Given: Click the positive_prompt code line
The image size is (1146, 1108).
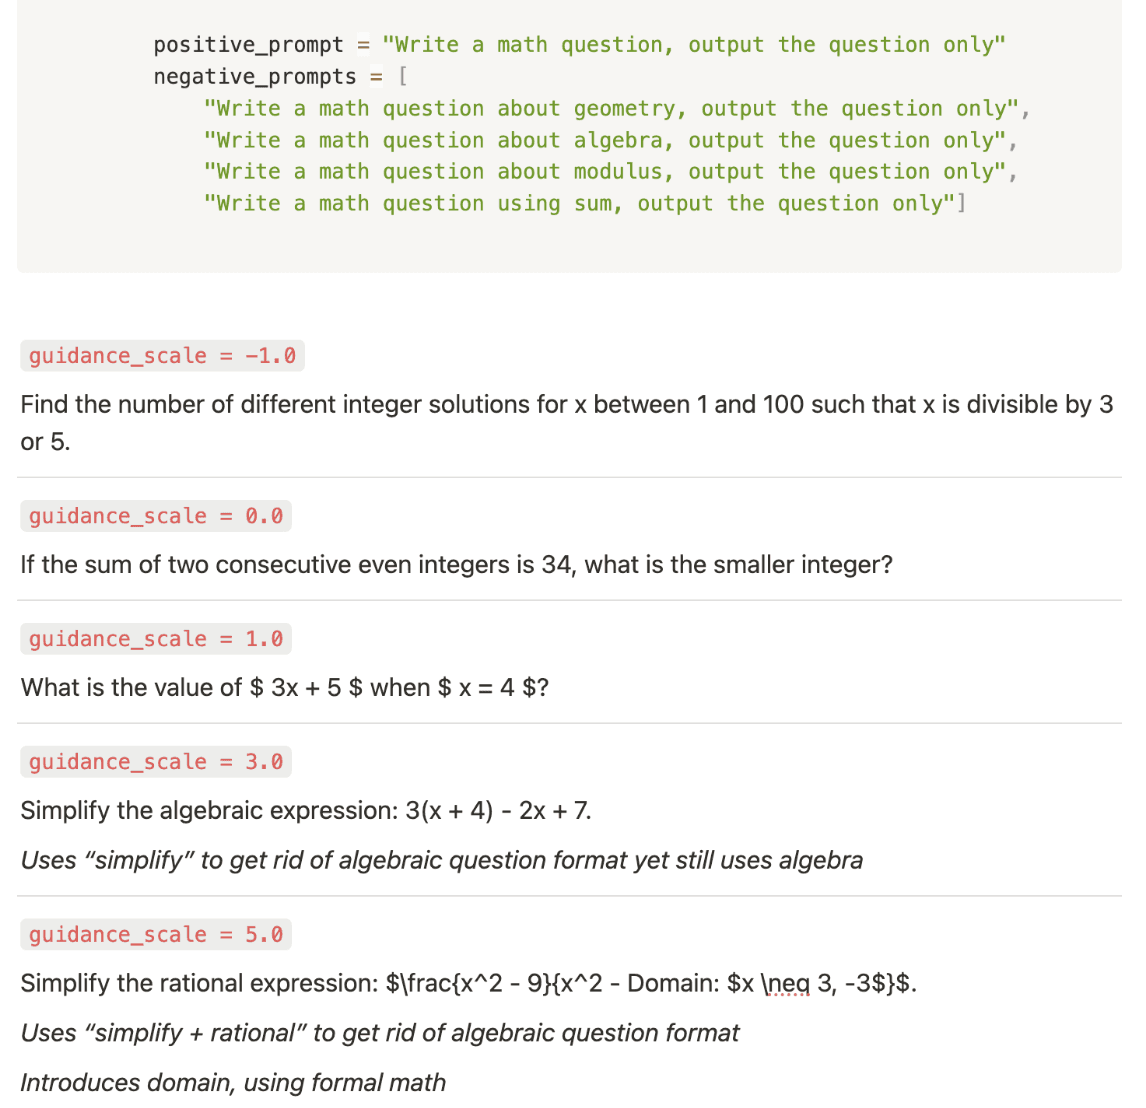Looking at the screenshot, I should click(579, 45).
